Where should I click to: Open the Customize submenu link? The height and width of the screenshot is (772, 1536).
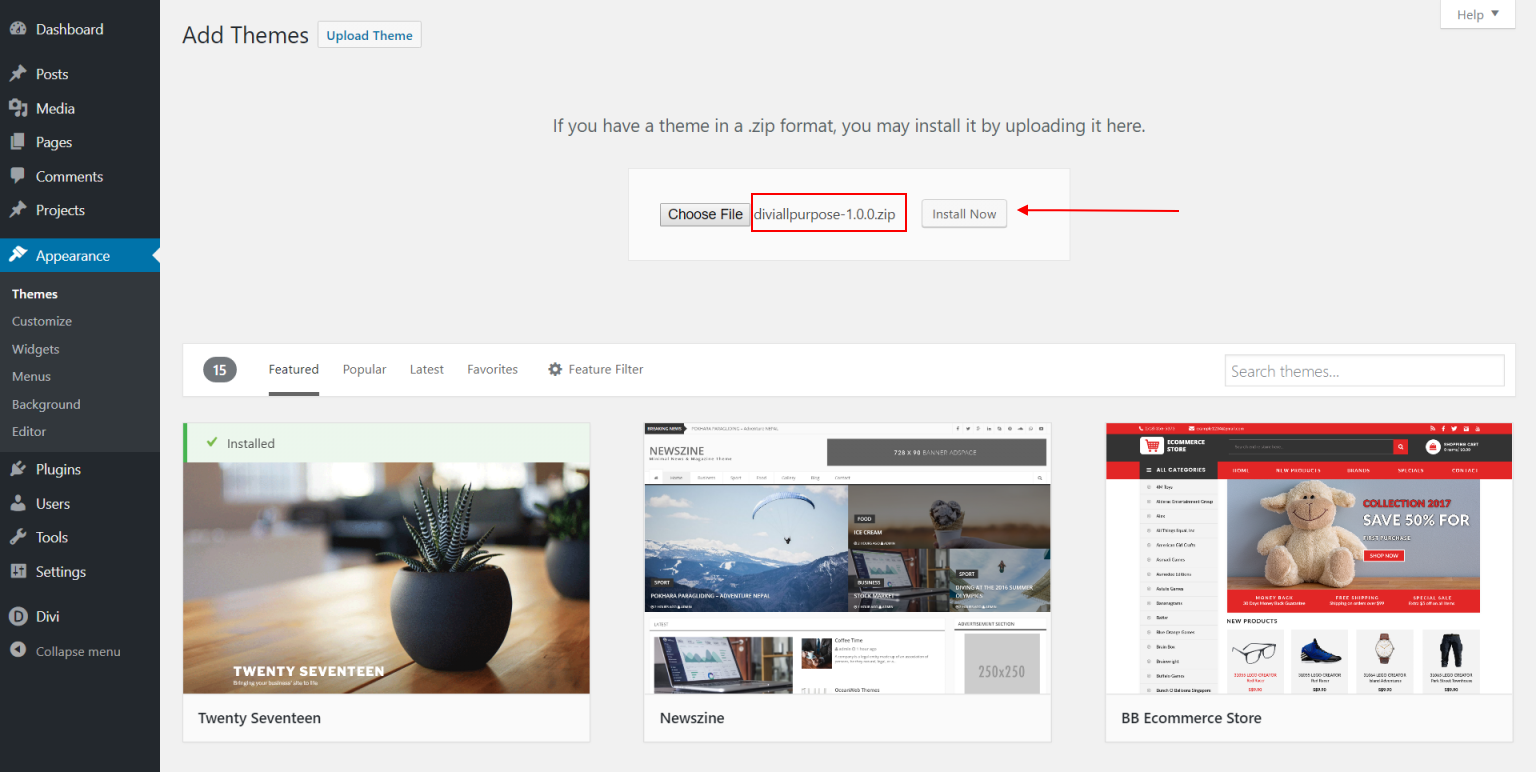pyautogui.click(x=42, y=321)
